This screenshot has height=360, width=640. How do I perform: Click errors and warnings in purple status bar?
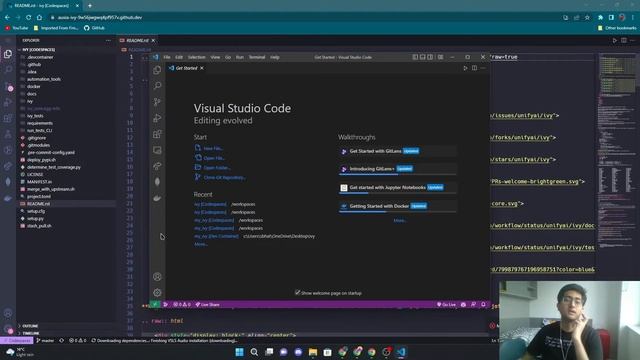tap(182, 304)
